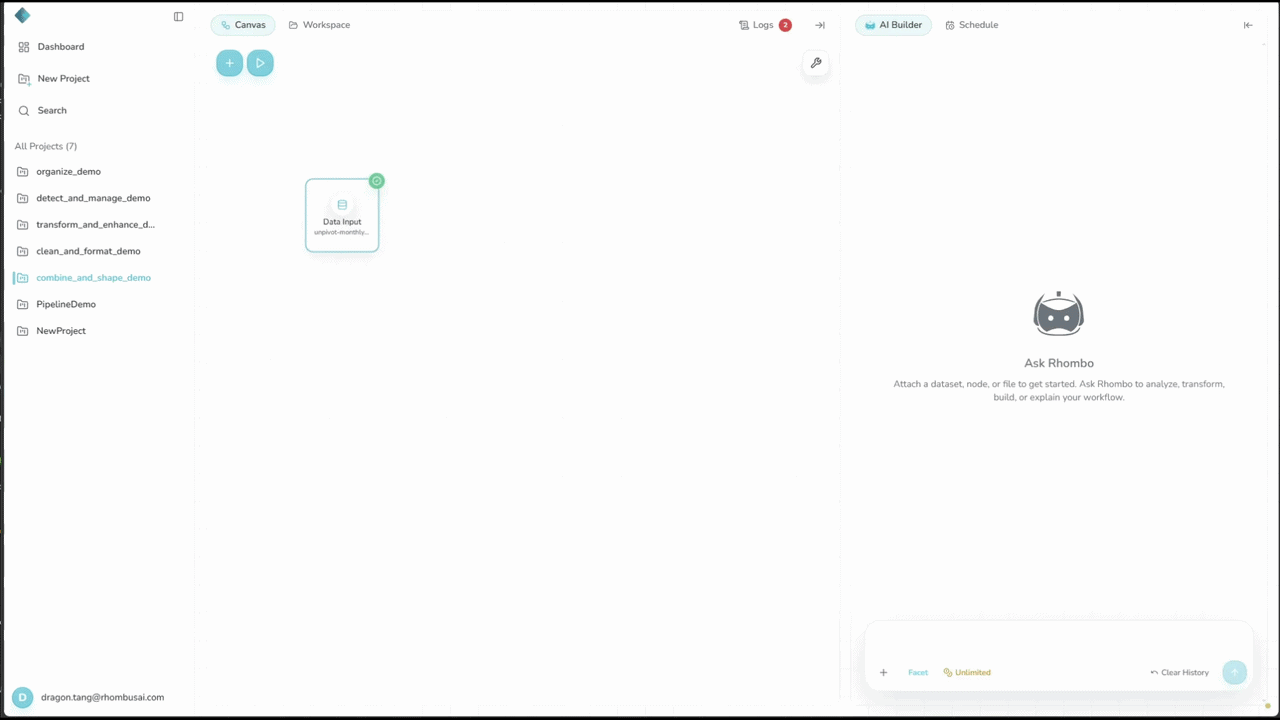1280x720 pixels.
Task: Add a node with the plus button
Action: (x=229, y=63)
